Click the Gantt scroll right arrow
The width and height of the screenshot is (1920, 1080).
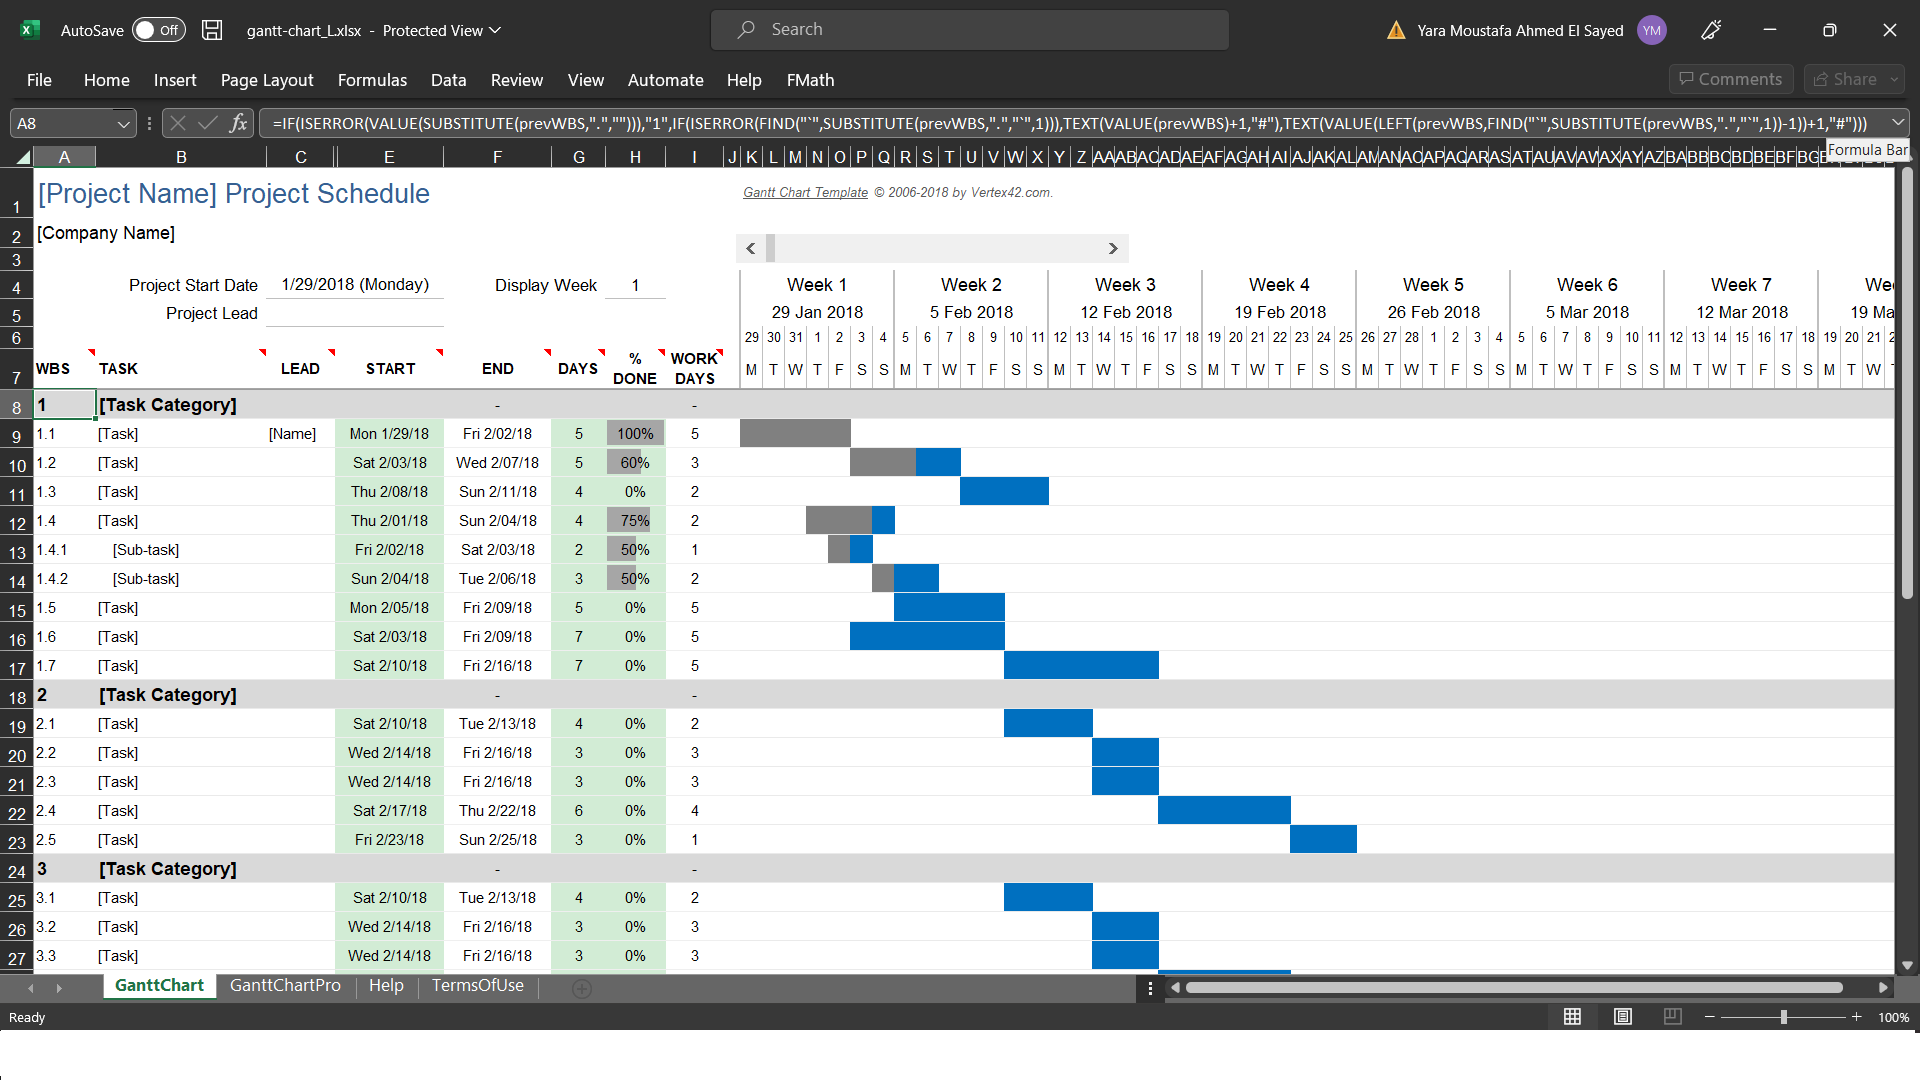coord(1113,248)
